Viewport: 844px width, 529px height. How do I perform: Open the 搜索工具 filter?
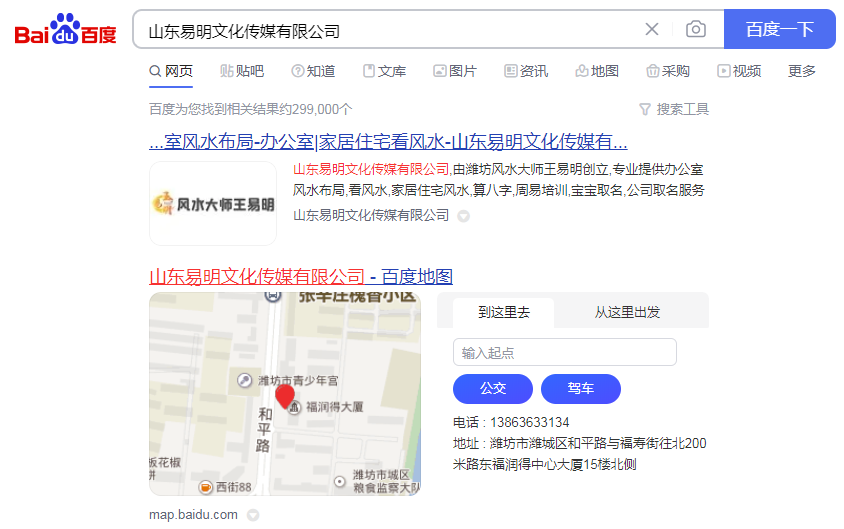674,109
